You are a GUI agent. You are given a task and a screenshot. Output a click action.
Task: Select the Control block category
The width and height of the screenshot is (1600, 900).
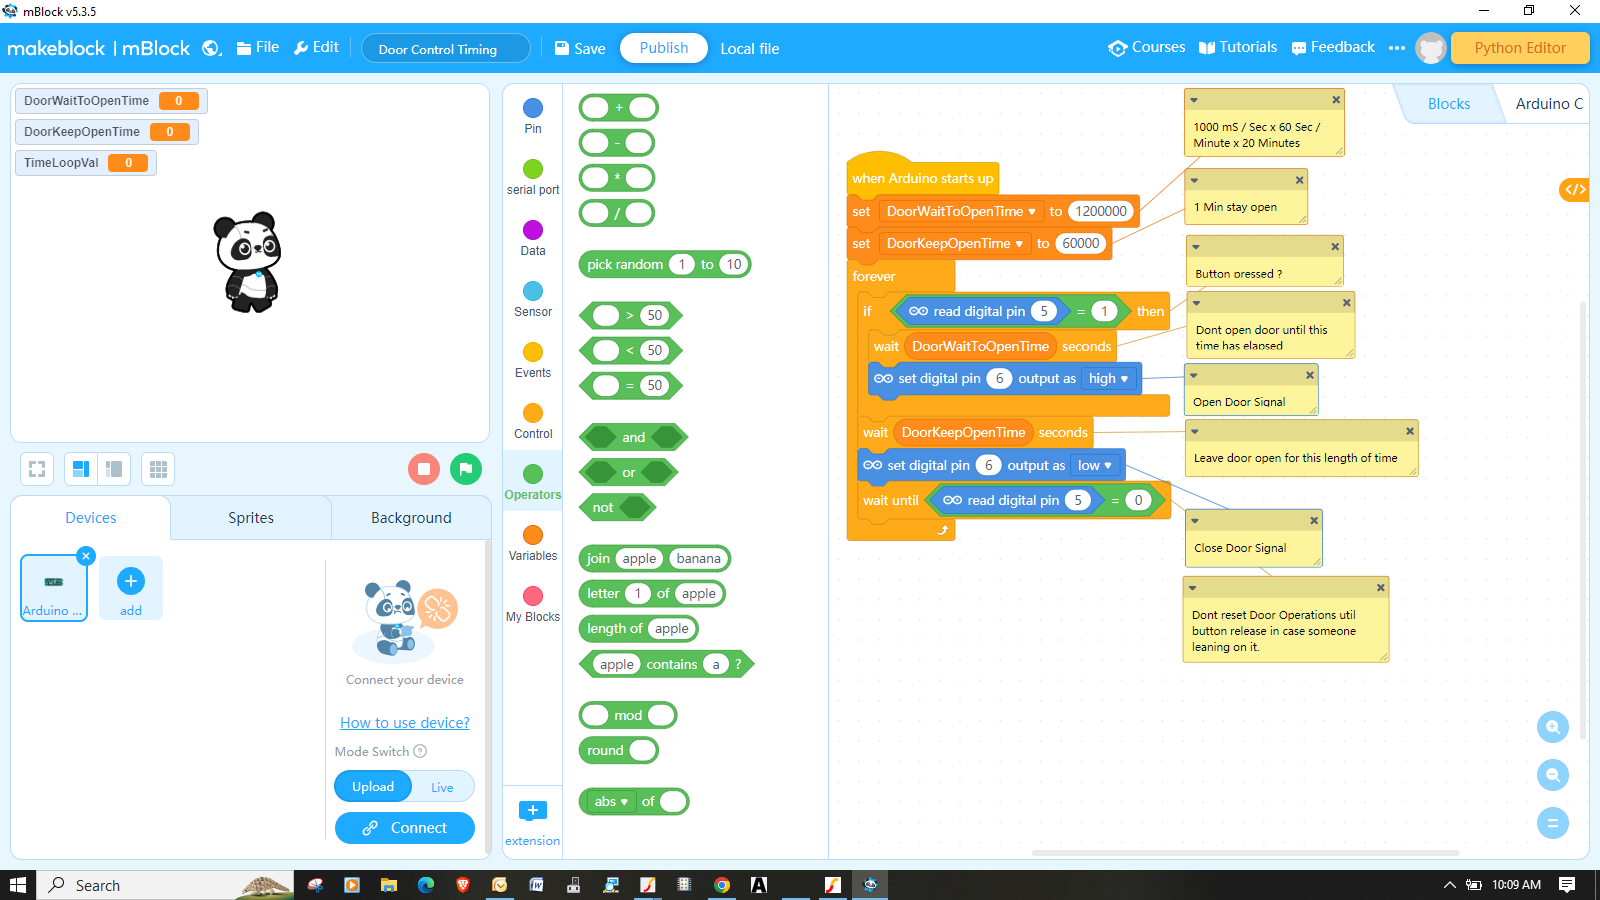533,421
